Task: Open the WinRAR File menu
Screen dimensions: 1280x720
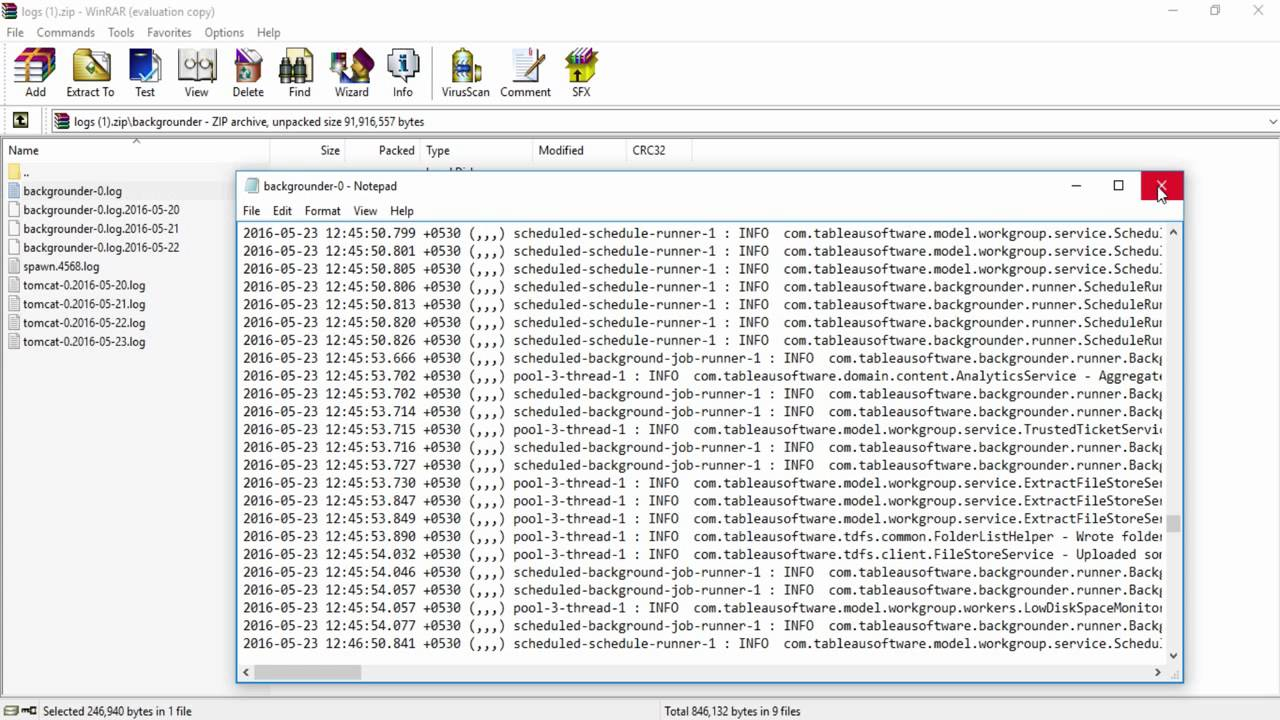Action: click(x=15, y=32)
